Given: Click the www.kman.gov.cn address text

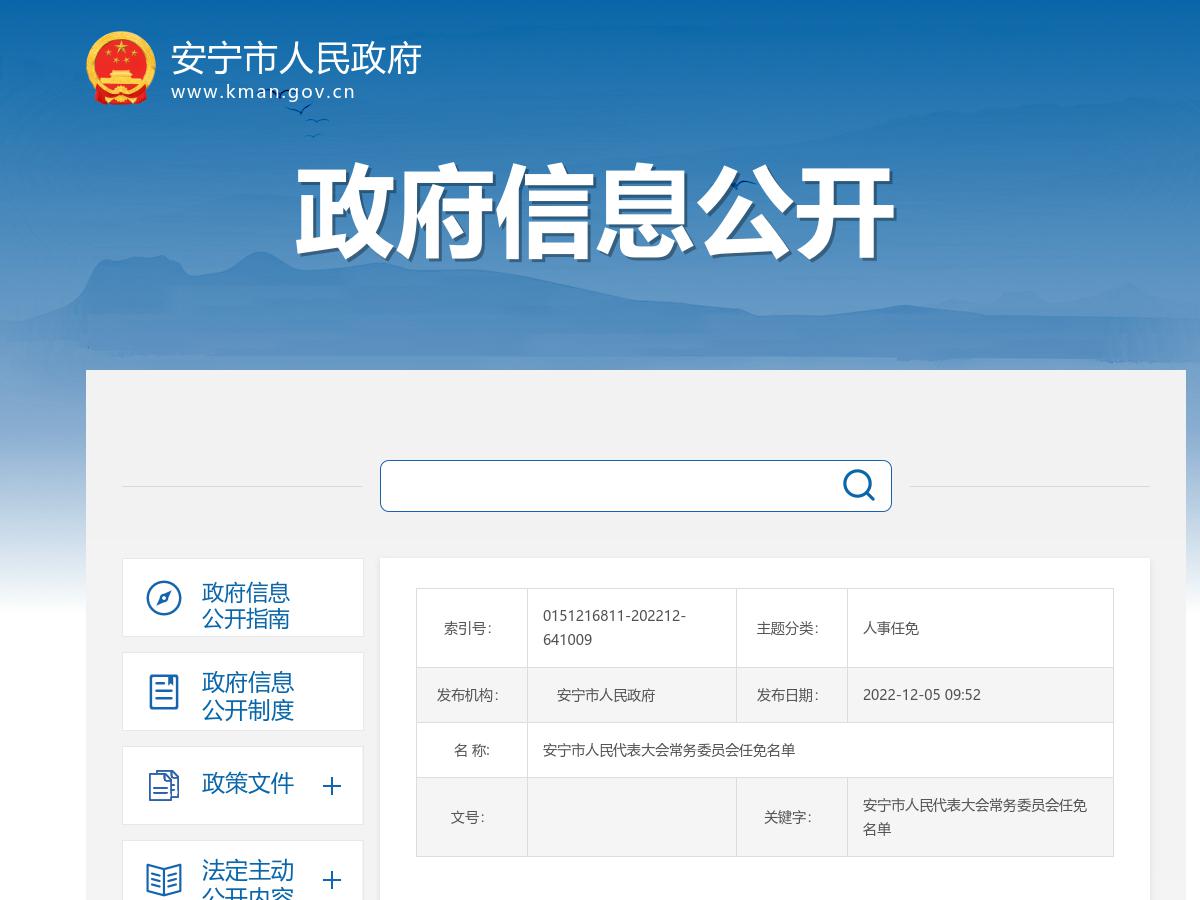Looking at the screenshot, I should (x=263, y=92).
